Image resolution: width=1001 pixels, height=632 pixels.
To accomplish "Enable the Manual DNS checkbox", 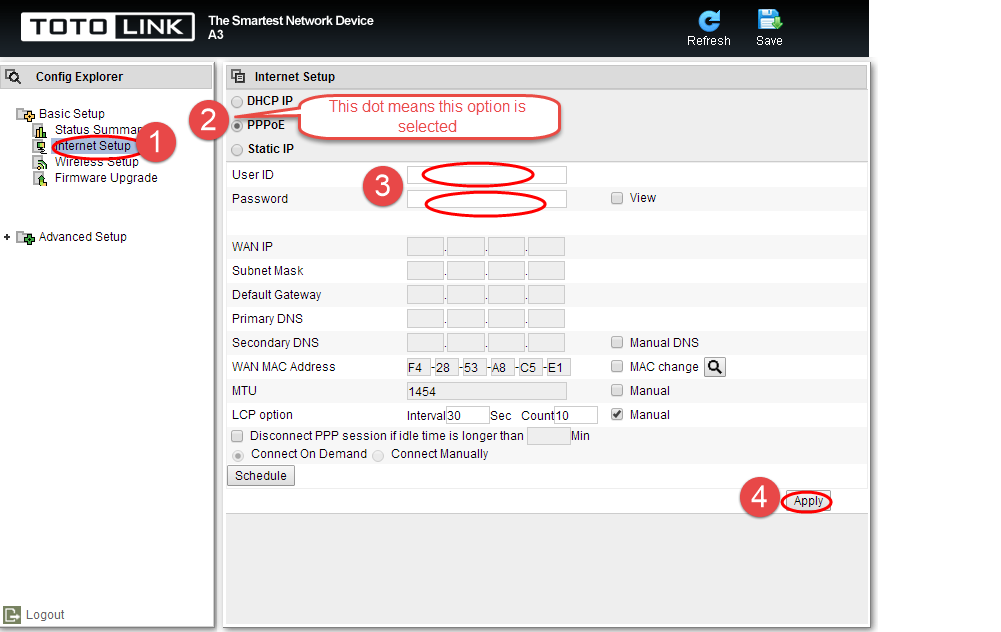I will [x=617, y=342].
